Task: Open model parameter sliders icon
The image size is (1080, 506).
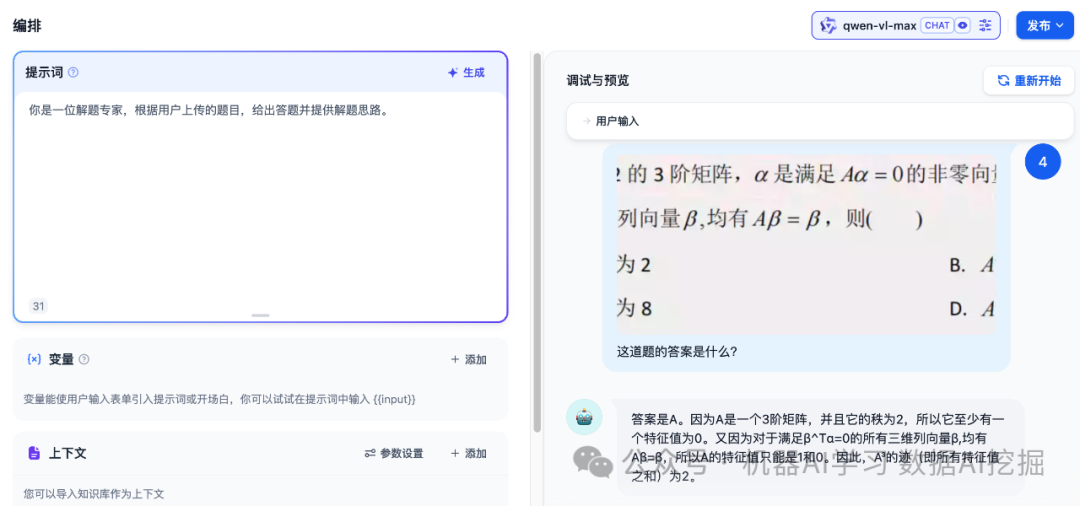Action: [986, 26]
